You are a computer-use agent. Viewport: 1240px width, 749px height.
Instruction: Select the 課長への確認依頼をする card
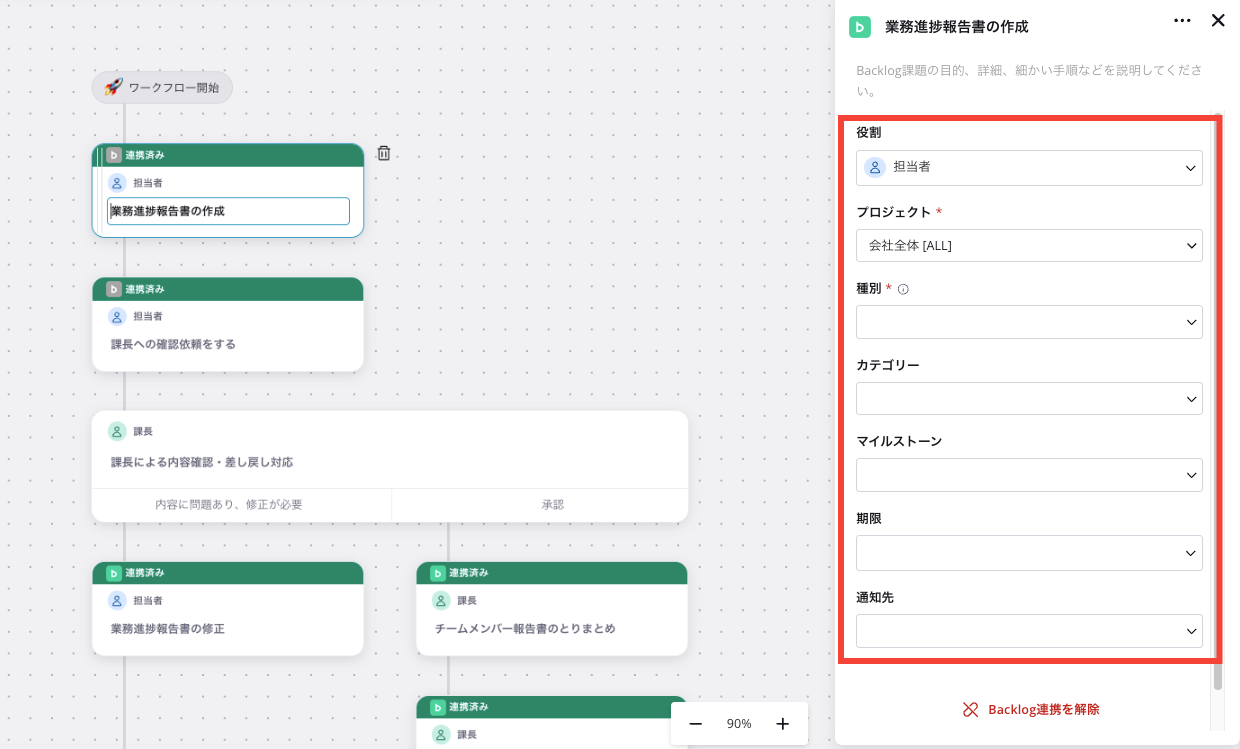[228, 325]
